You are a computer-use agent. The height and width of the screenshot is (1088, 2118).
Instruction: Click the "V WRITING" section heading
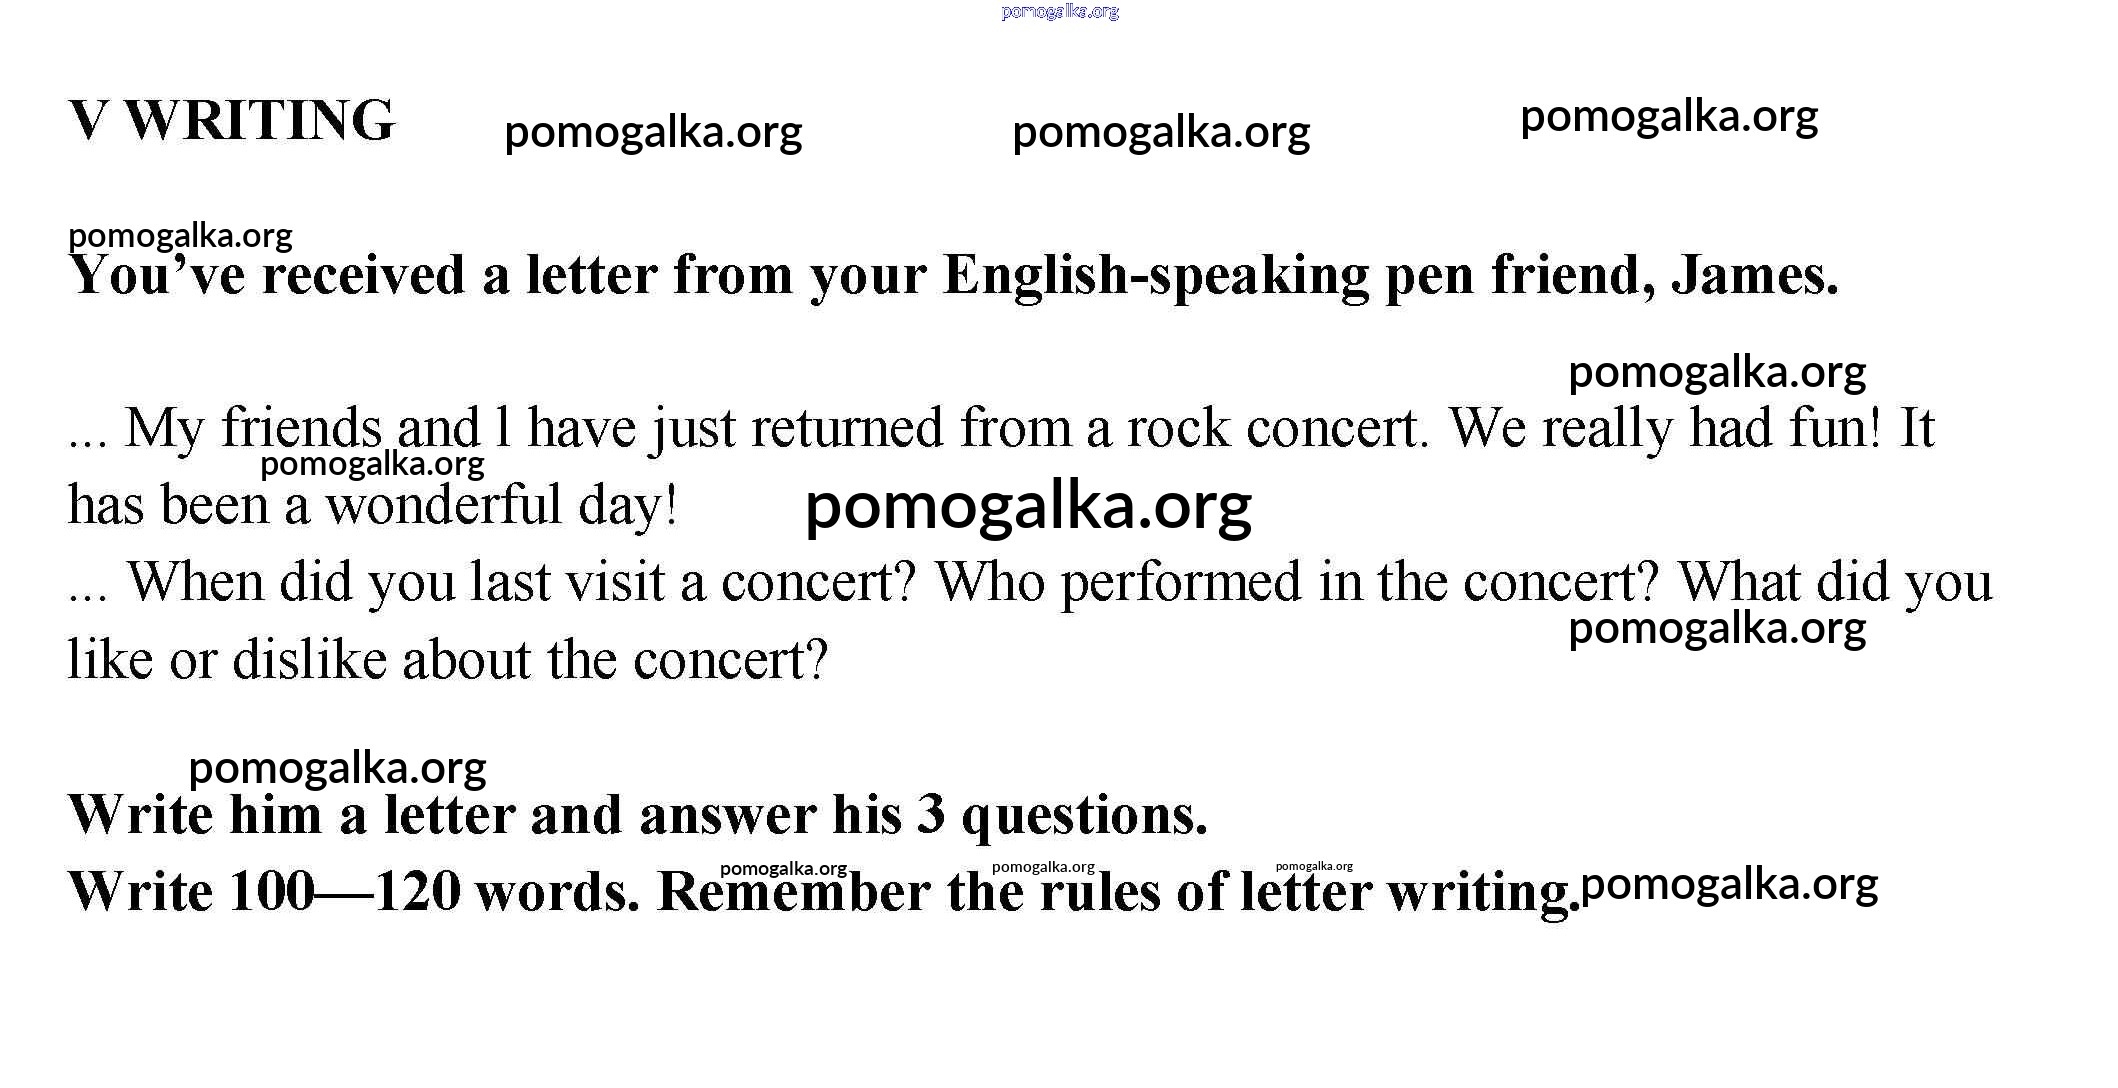tap(232, 120)
